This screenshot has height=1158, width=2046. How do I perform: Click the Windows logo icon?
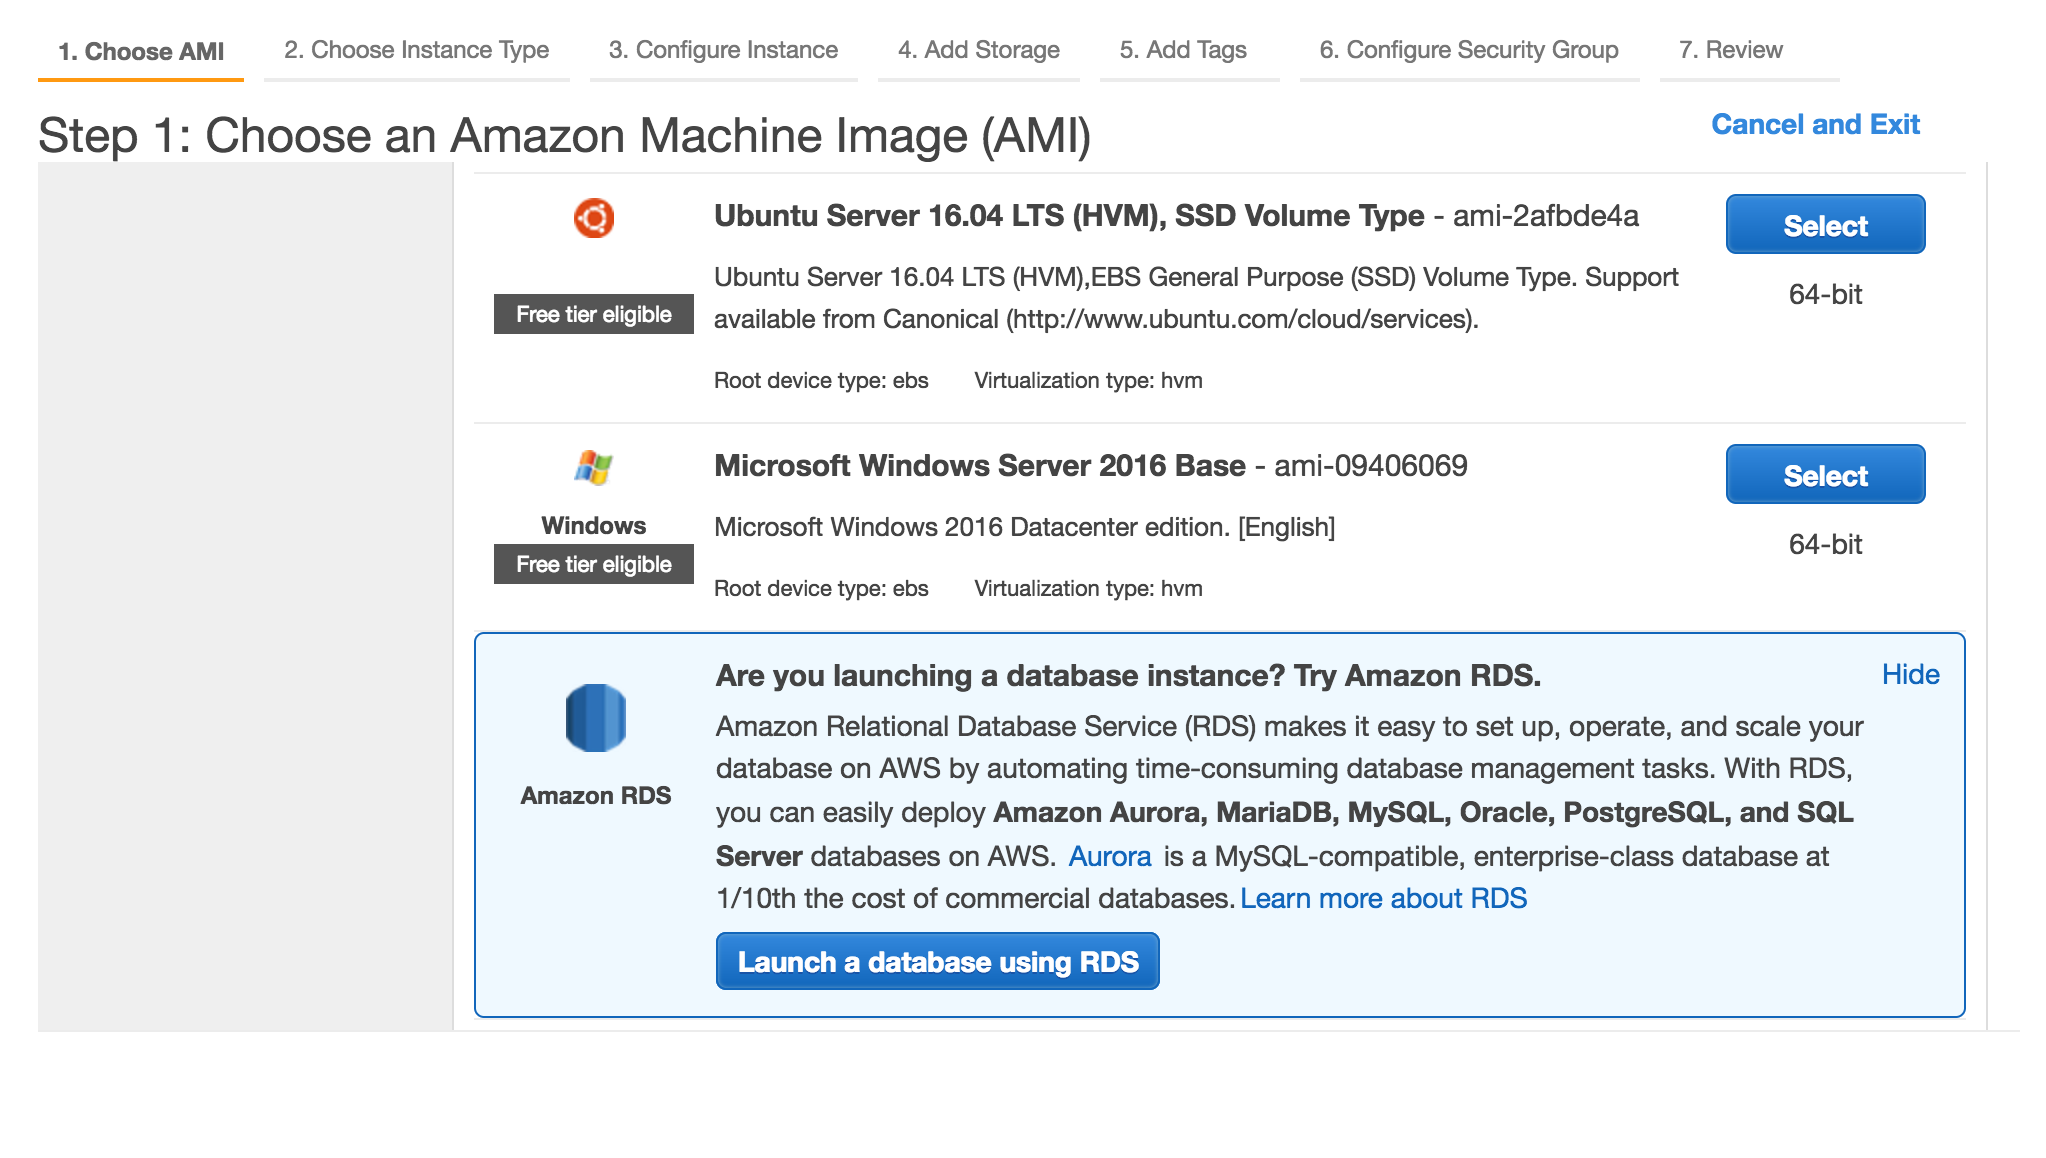point(593,467)
